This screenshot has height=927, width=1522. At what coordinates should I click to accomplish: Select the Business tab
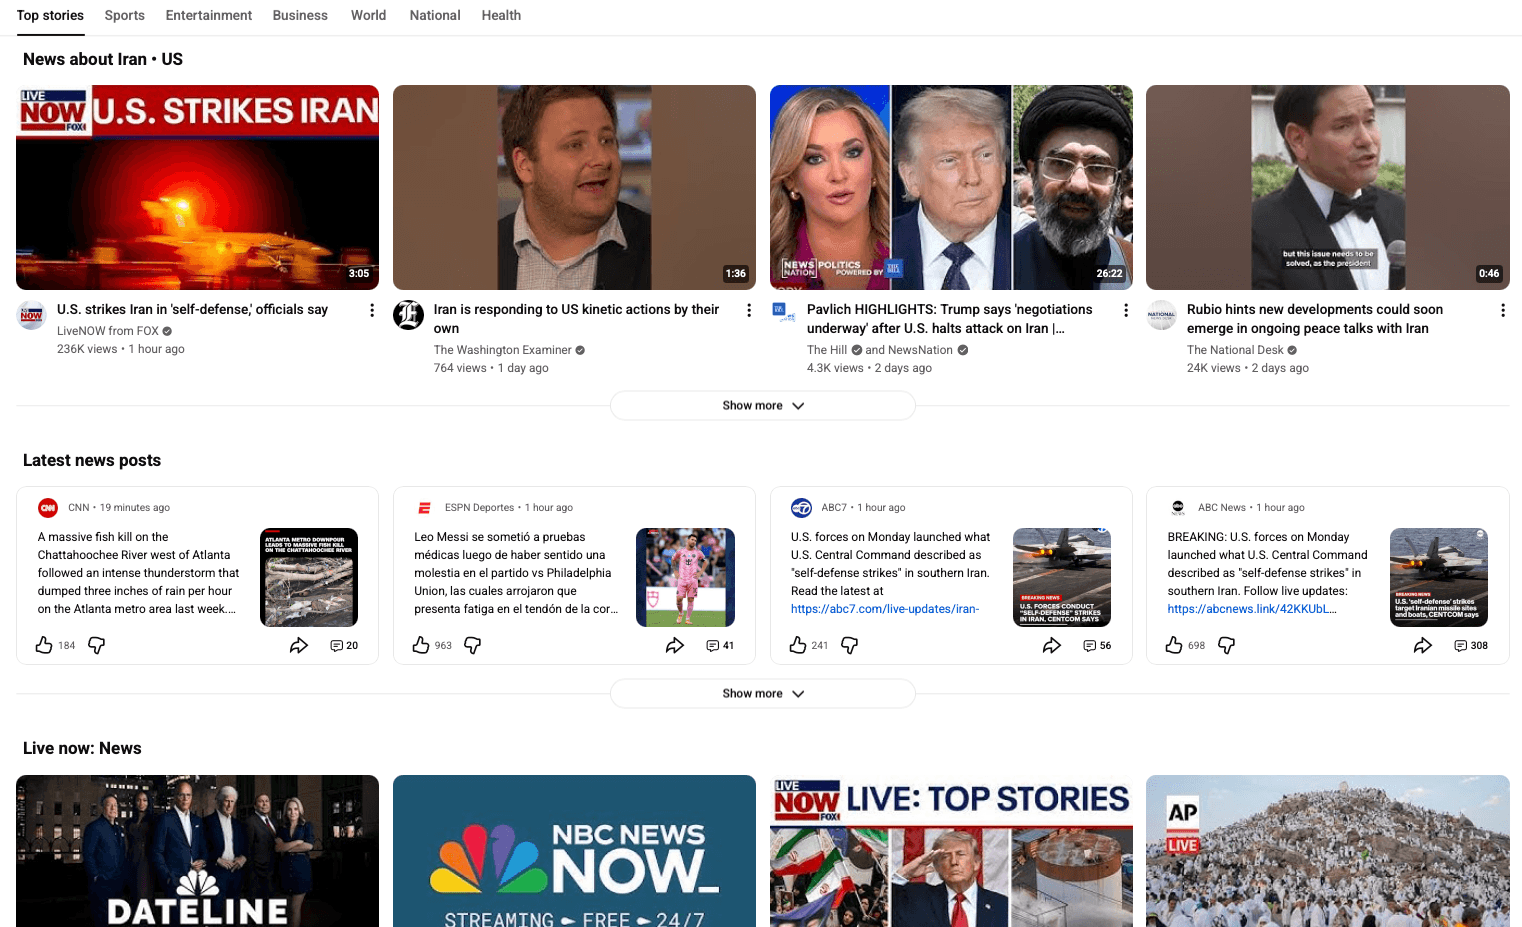tap(300, 15)
